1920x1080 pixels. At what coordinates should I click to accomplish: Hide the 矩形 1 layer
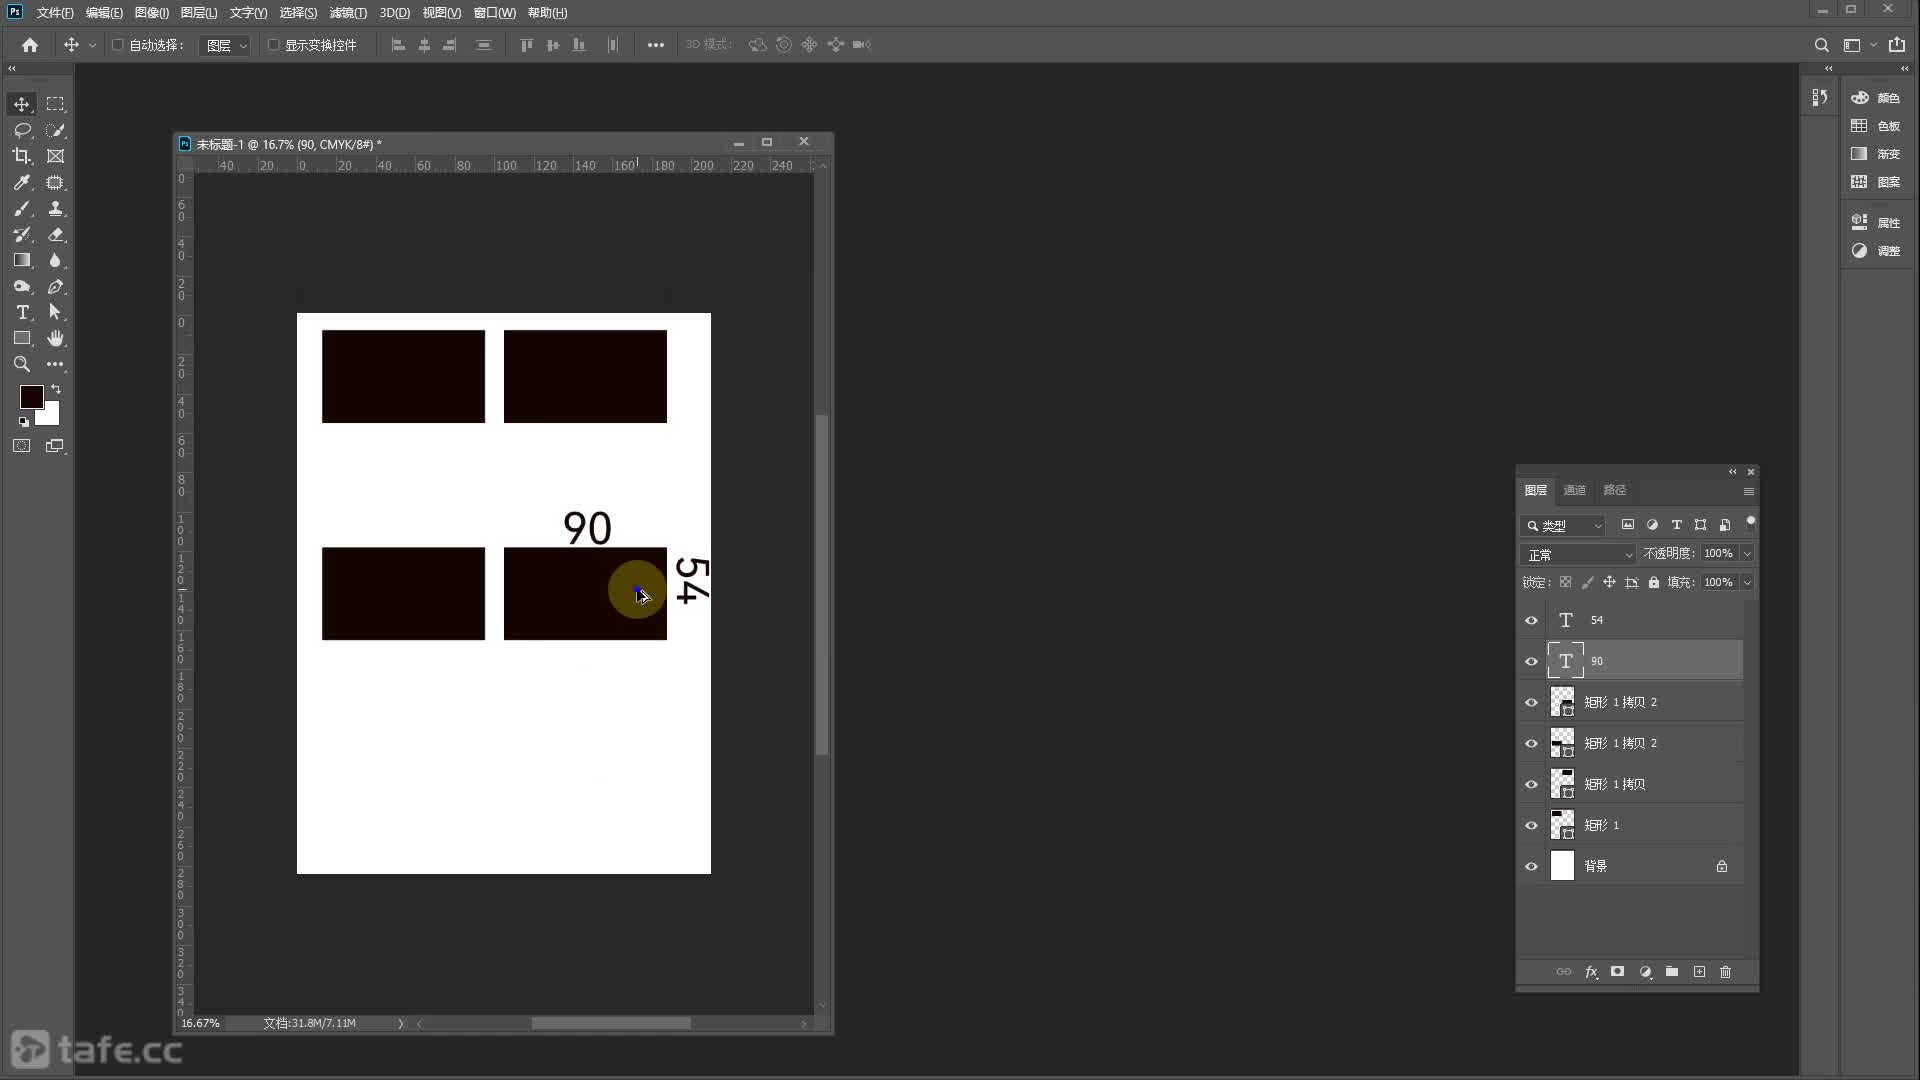pos(1531,825)
